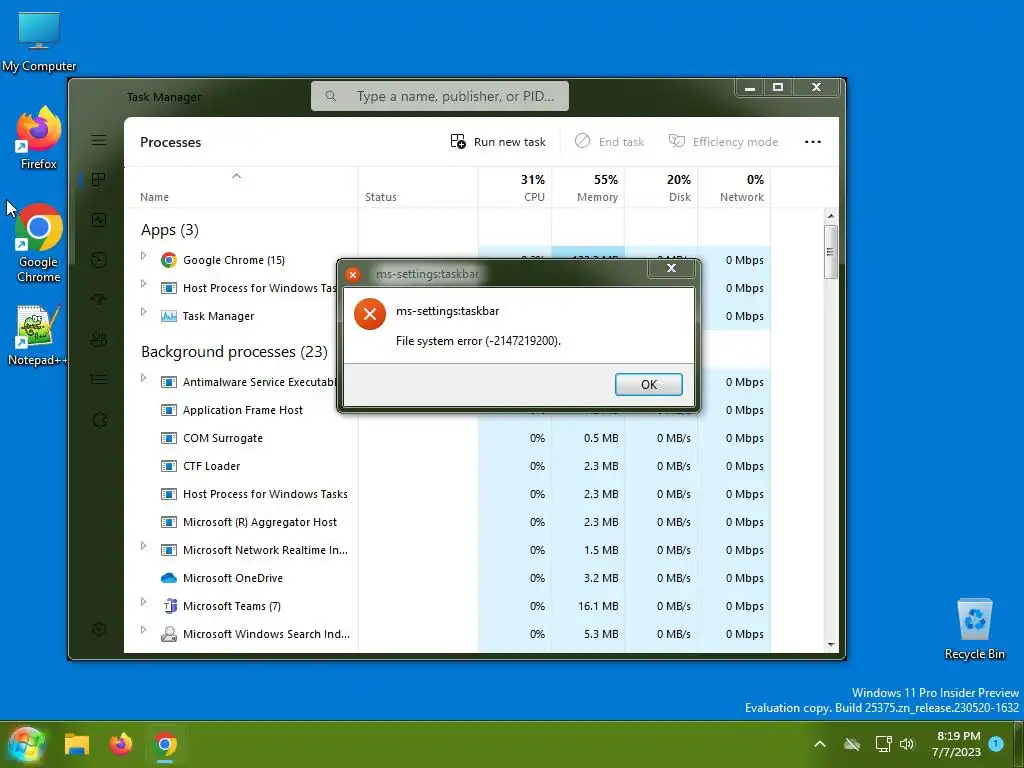Expand Host Process for Windows Tasks under Apps
Screen dimensions: 1024x768
pyautogui.click(x=144, y=285)
